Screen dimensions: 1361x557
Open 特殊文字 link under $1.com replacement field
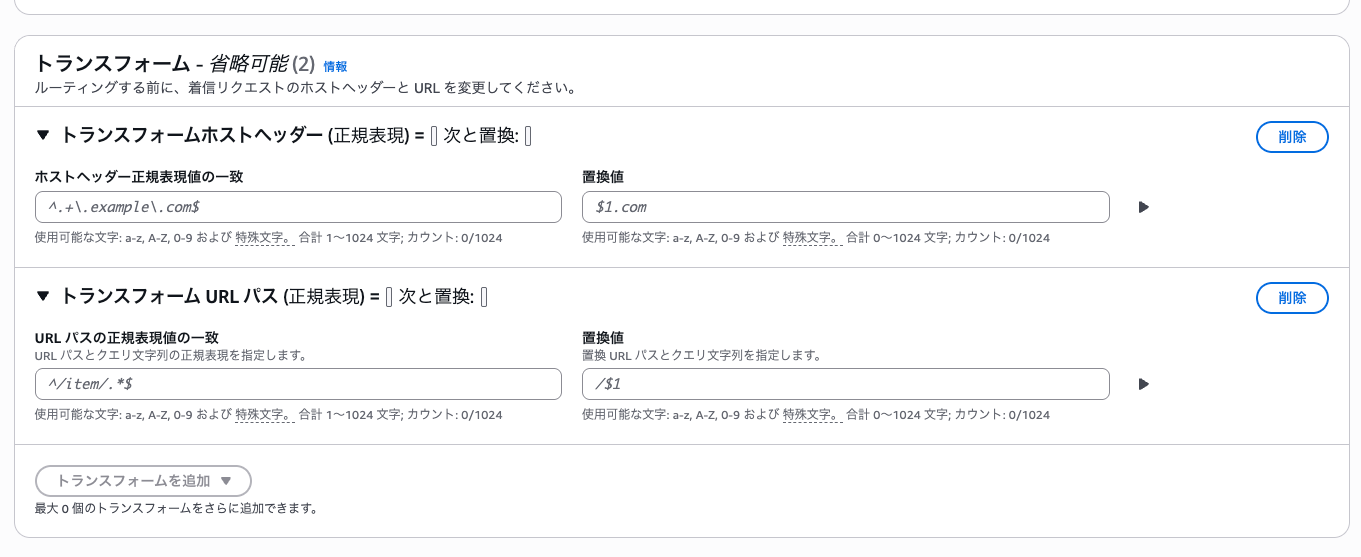click(811, 238)
